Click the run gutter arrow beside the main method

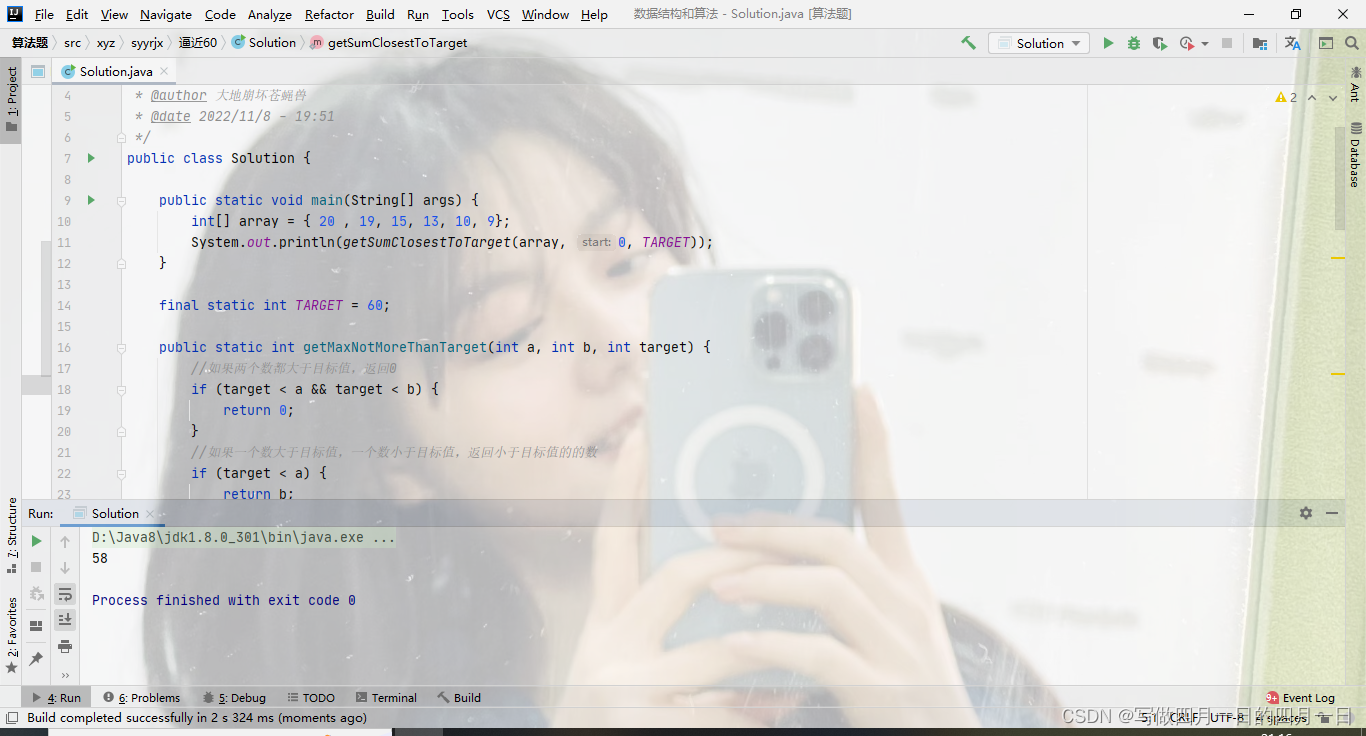(x=91, y=200)
